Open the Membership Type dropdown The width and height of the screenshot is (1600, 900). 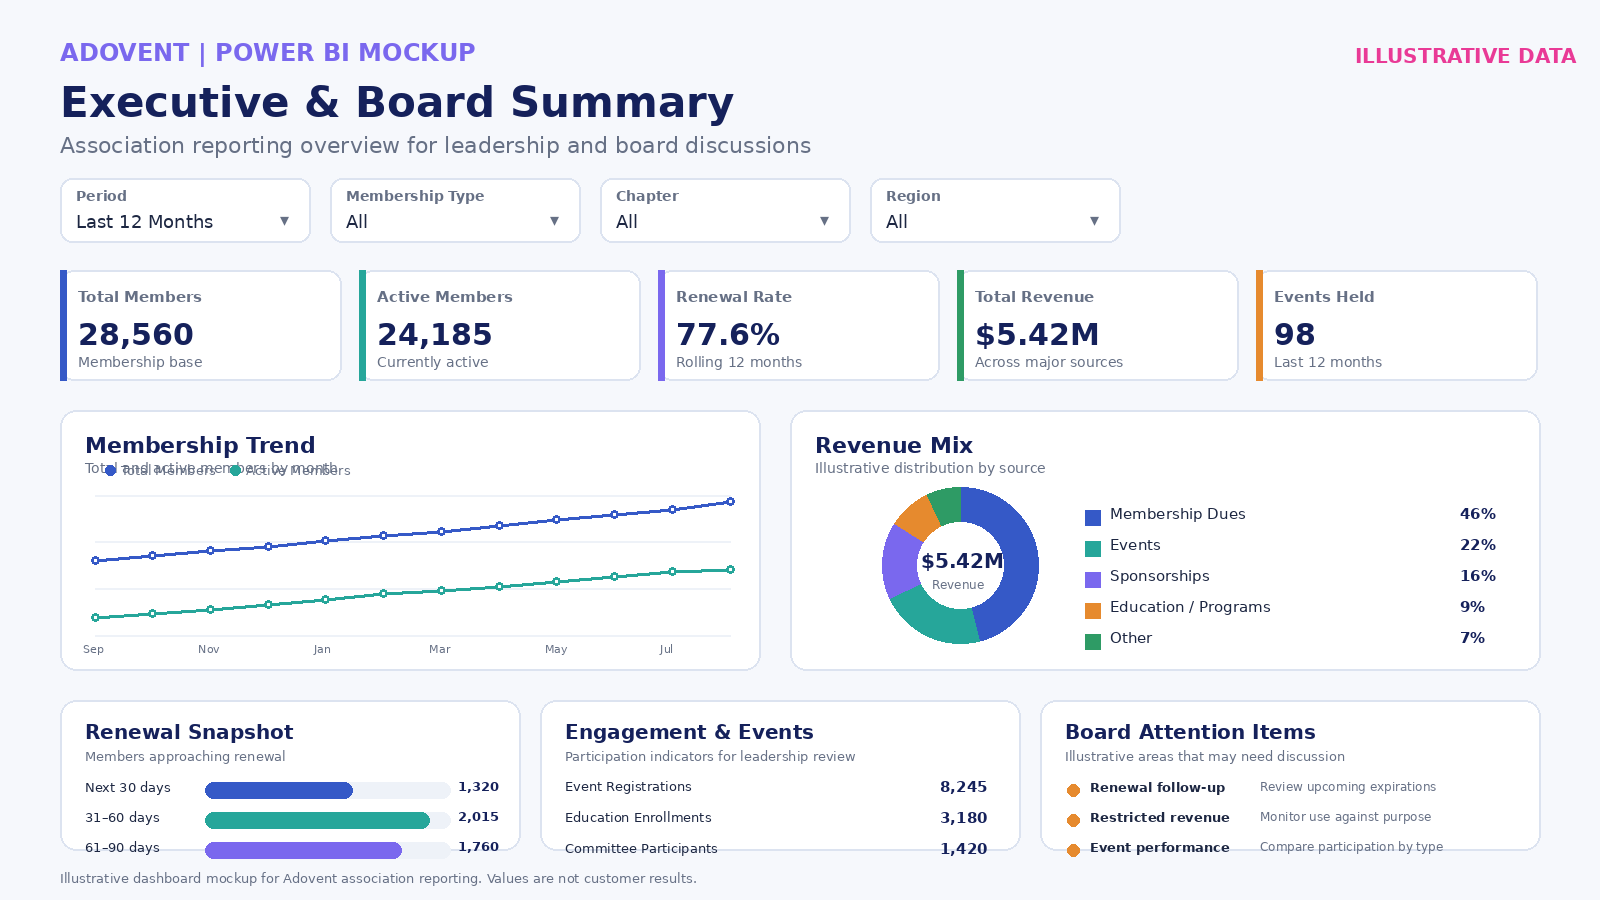(x=455, y=210)
